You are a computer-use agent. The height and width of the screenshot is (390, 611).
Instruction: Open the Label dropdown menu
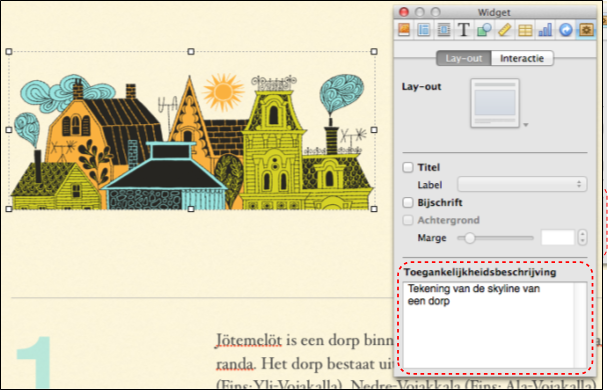522,184
